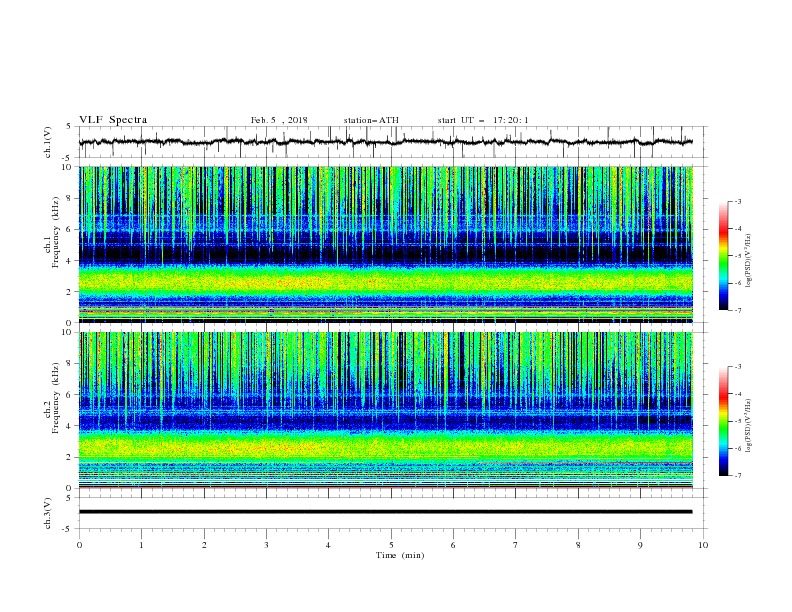Click the ch.2 "Frequency (kHz)" axis label
This screenshot has height=612, width=792.
point(57,398)
